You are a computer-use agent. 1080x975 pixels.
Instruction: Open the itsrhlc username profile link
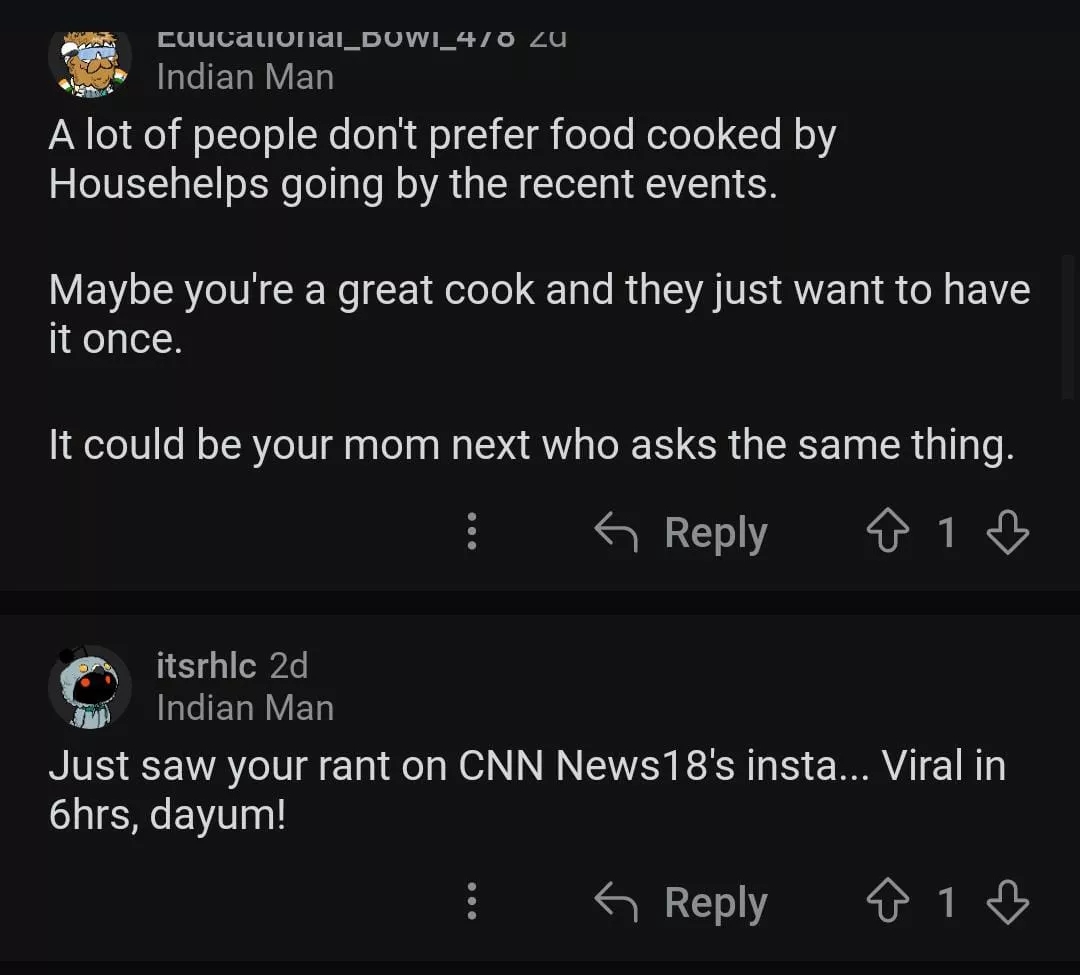pyautogui.click(x=206, y=665)
